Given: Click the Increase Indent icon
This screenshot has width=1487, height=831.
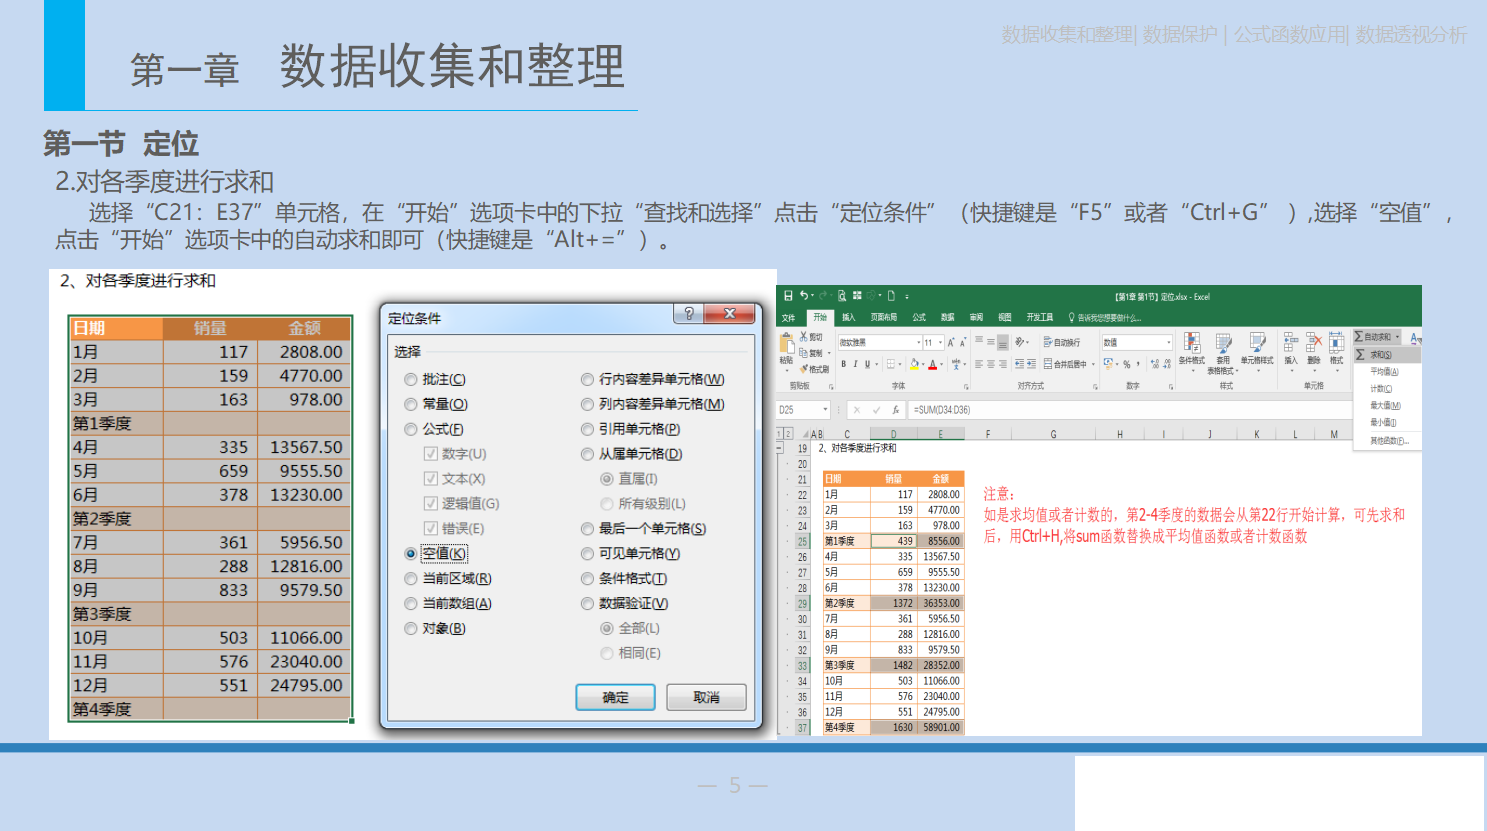Looking at the screenshot, I should (x=1031, y=364).
